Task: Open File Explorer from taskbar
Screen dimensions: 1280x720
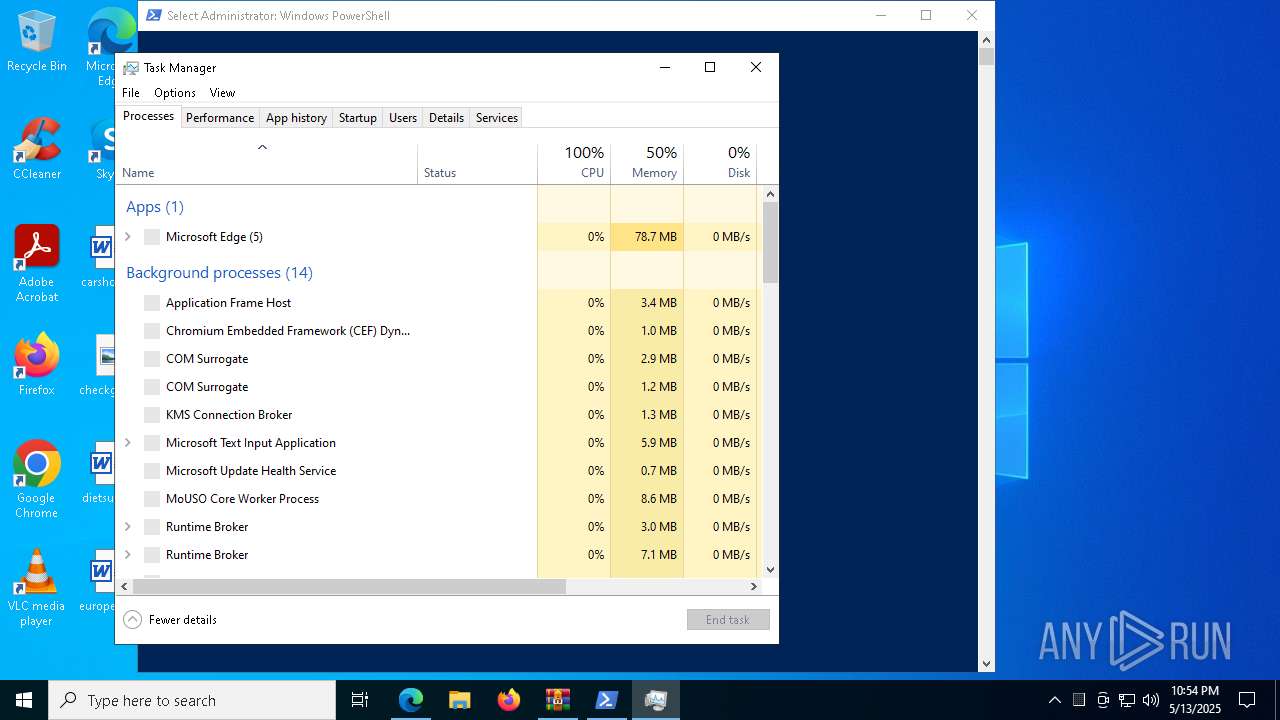Action: click(x=460, y=700)
